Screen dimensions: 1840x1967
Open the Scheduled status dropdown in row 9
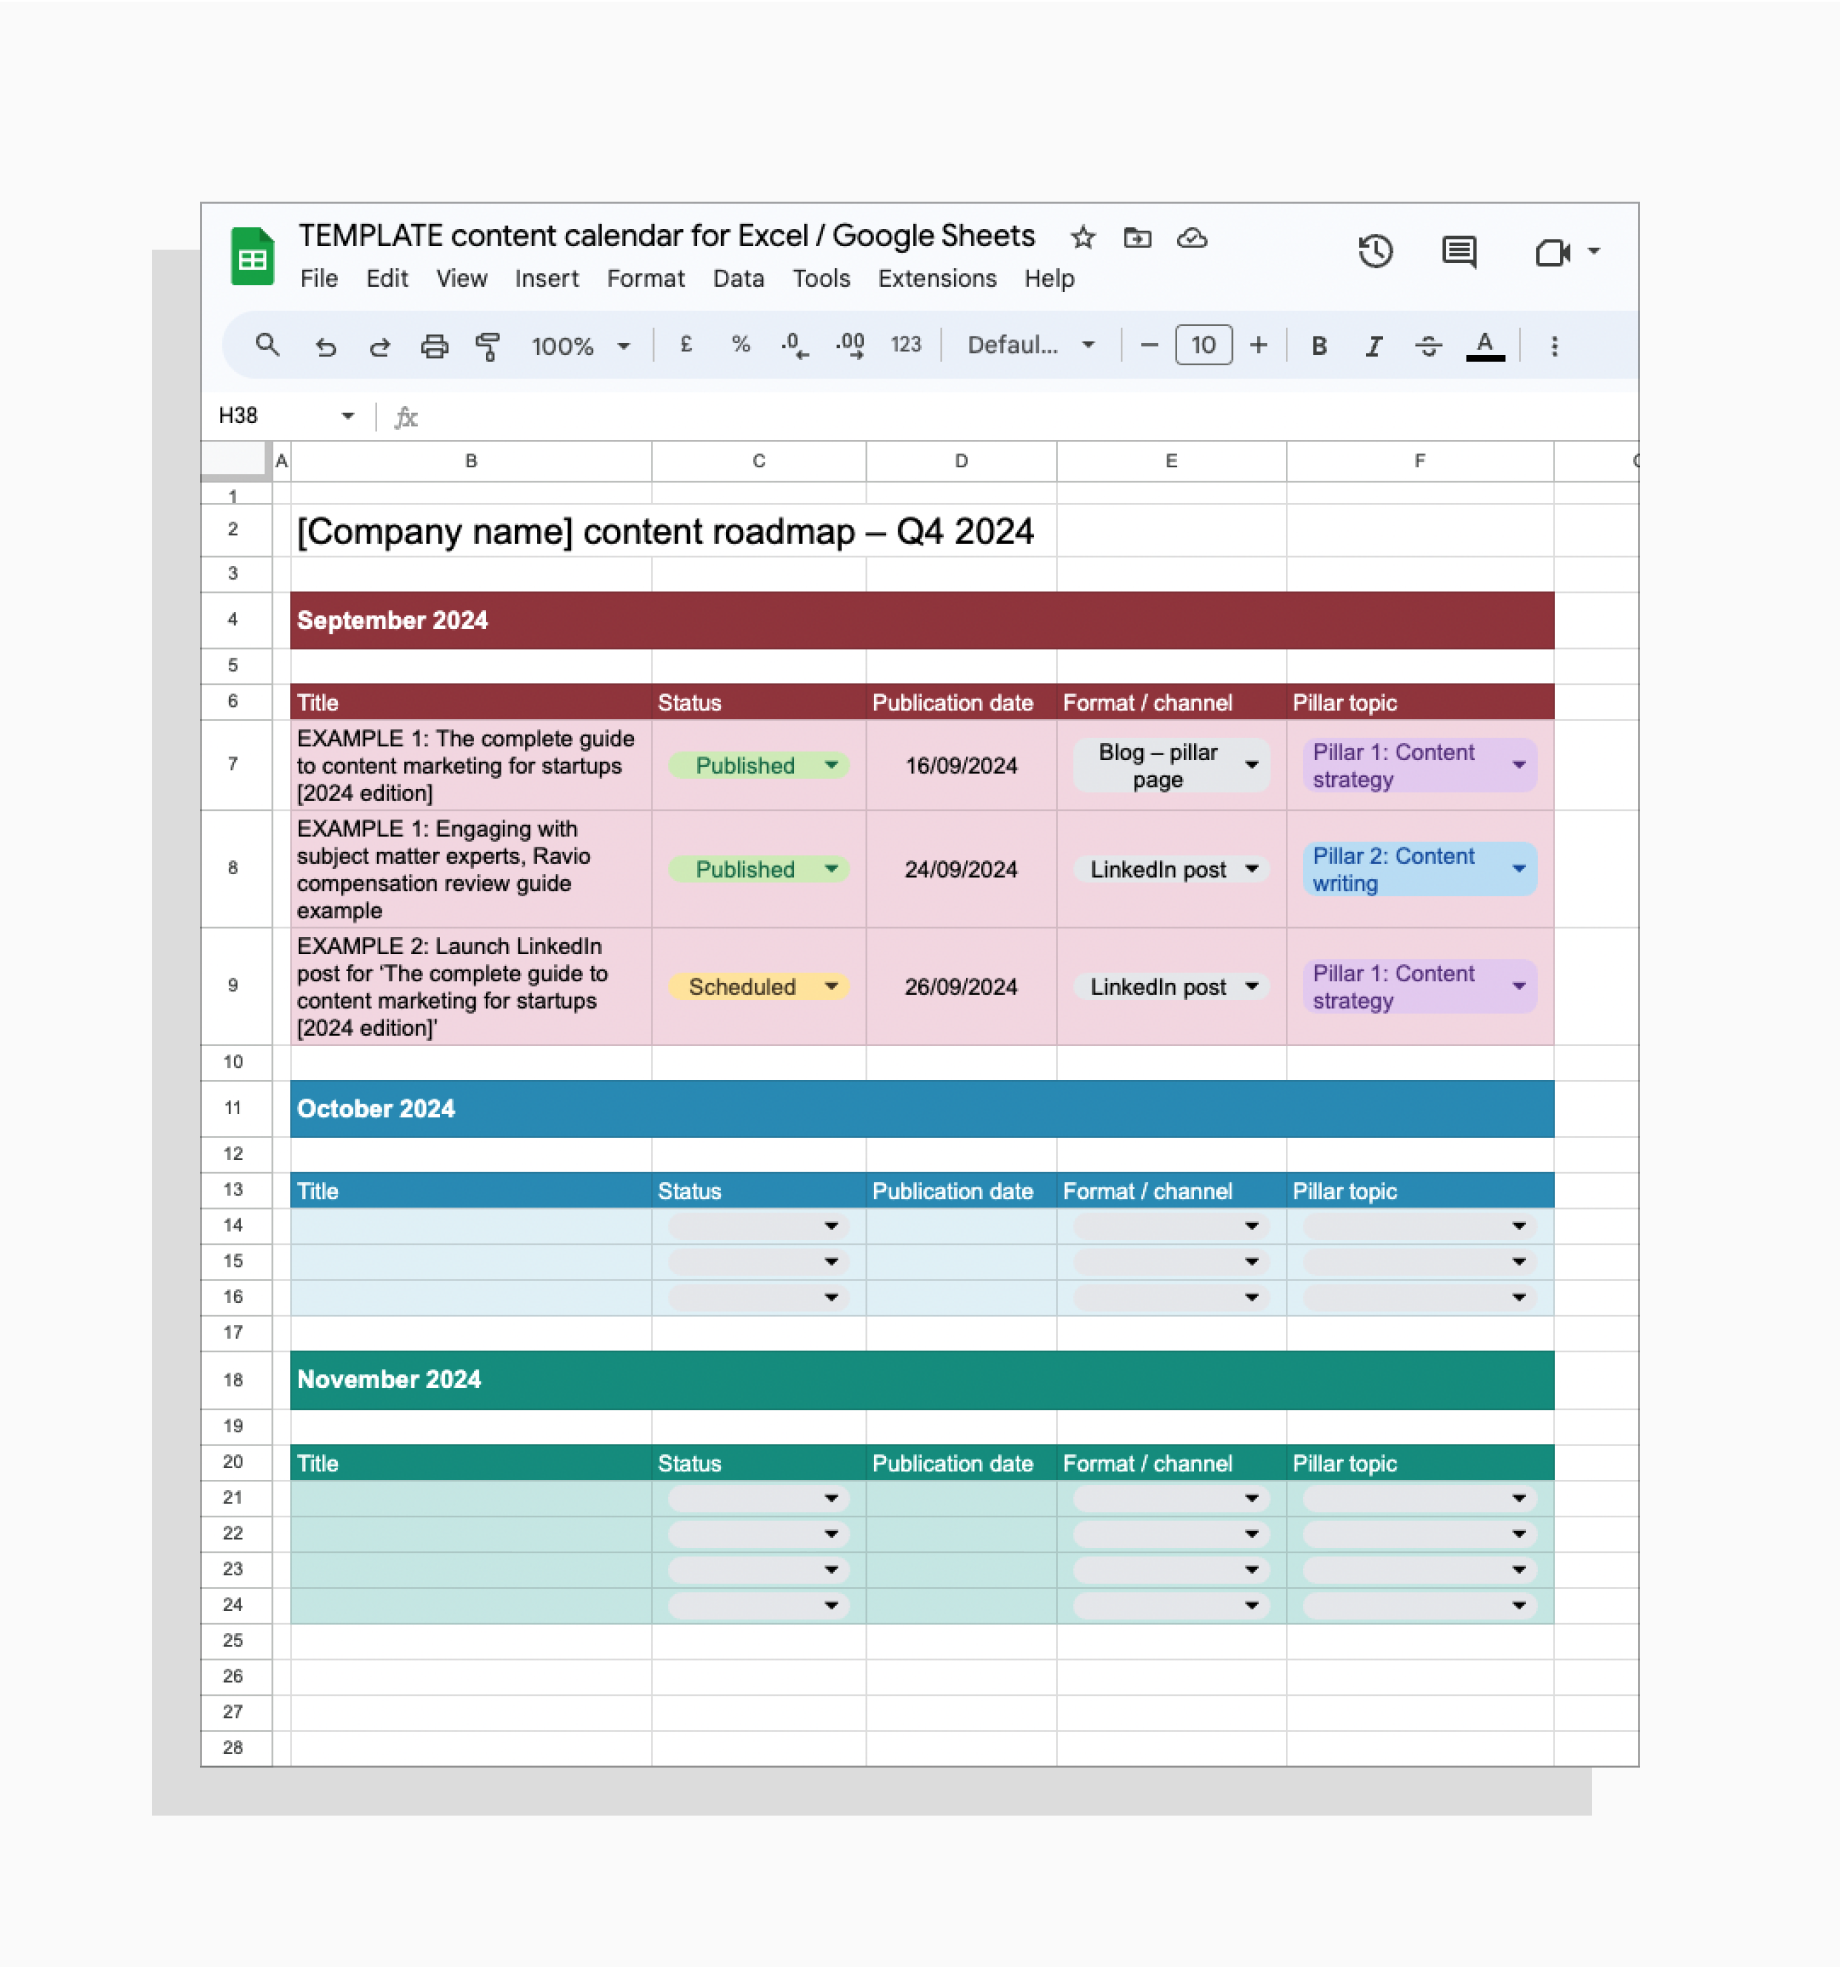[833, 987]
